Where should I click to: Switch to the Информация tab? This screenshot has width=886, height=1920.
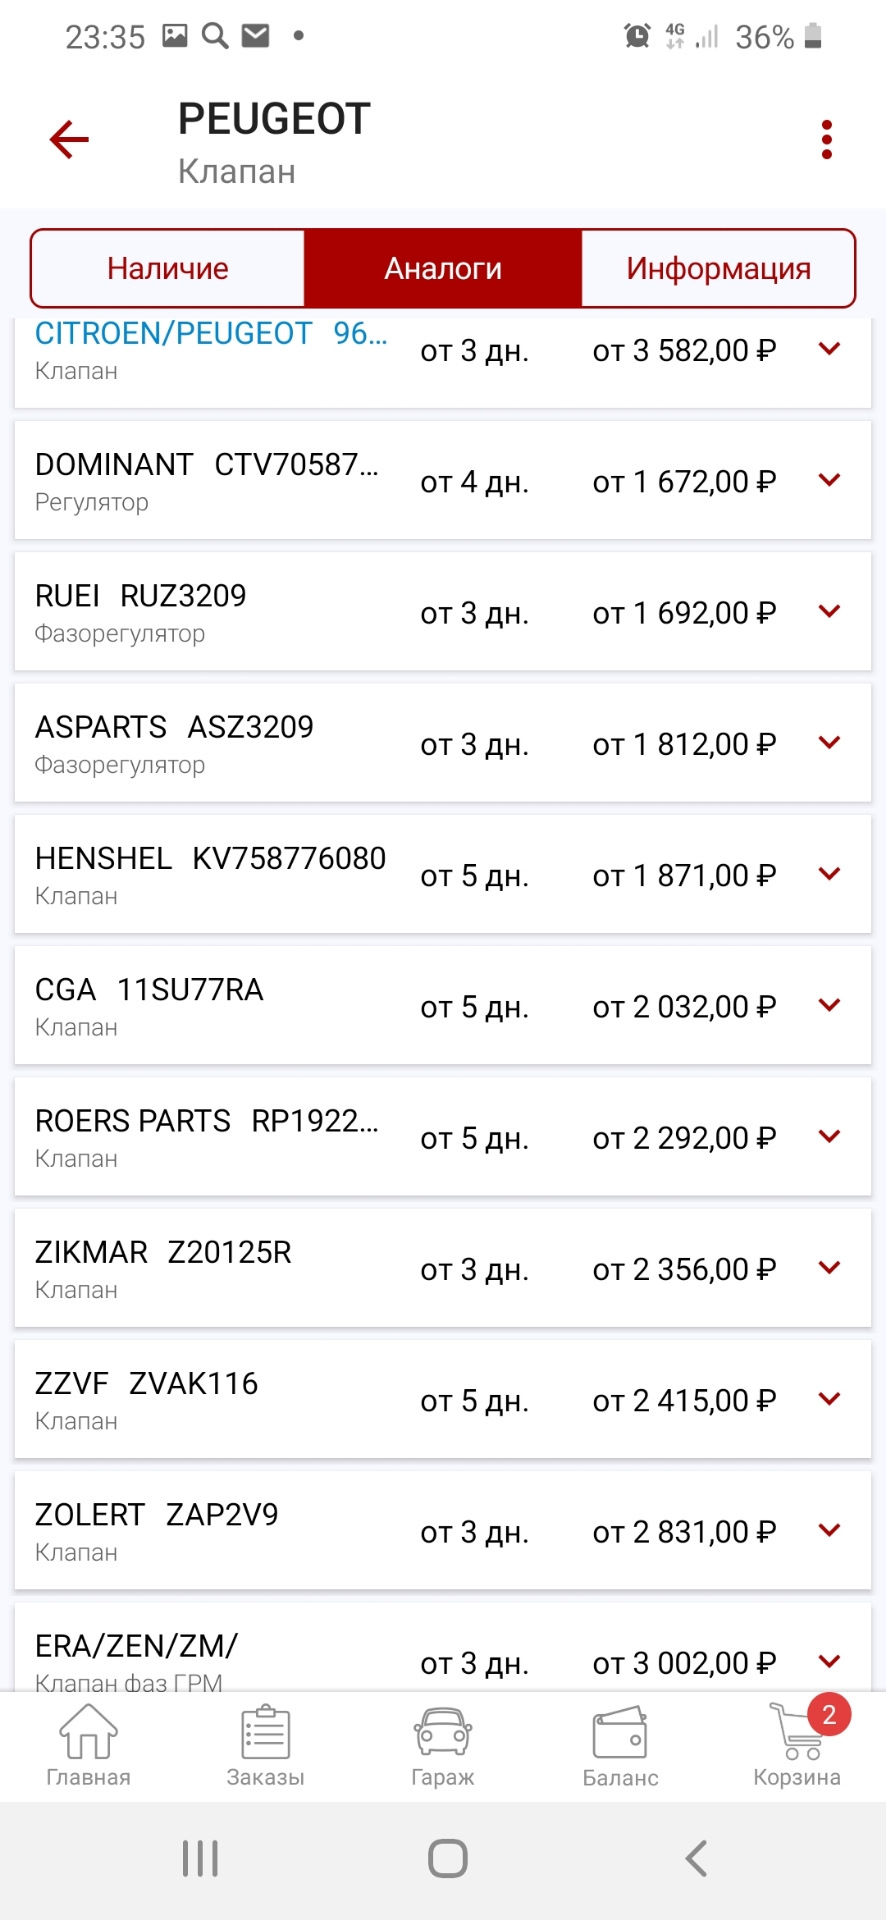[x=718, y=268]
